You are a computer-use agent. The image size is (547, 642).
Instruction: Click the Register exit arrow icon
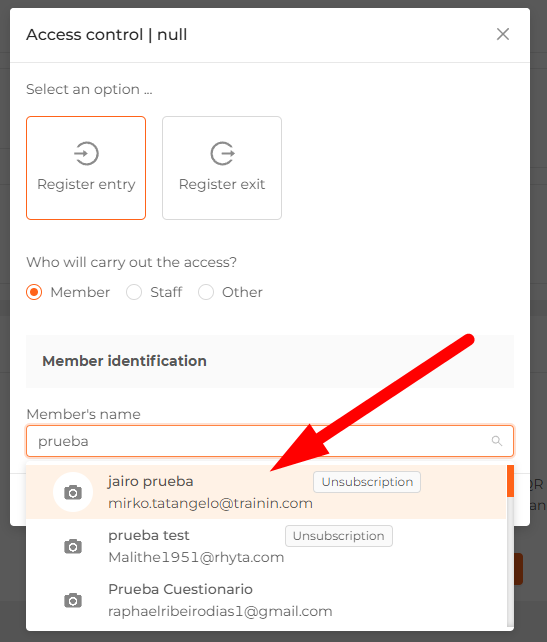click(222, 154)
